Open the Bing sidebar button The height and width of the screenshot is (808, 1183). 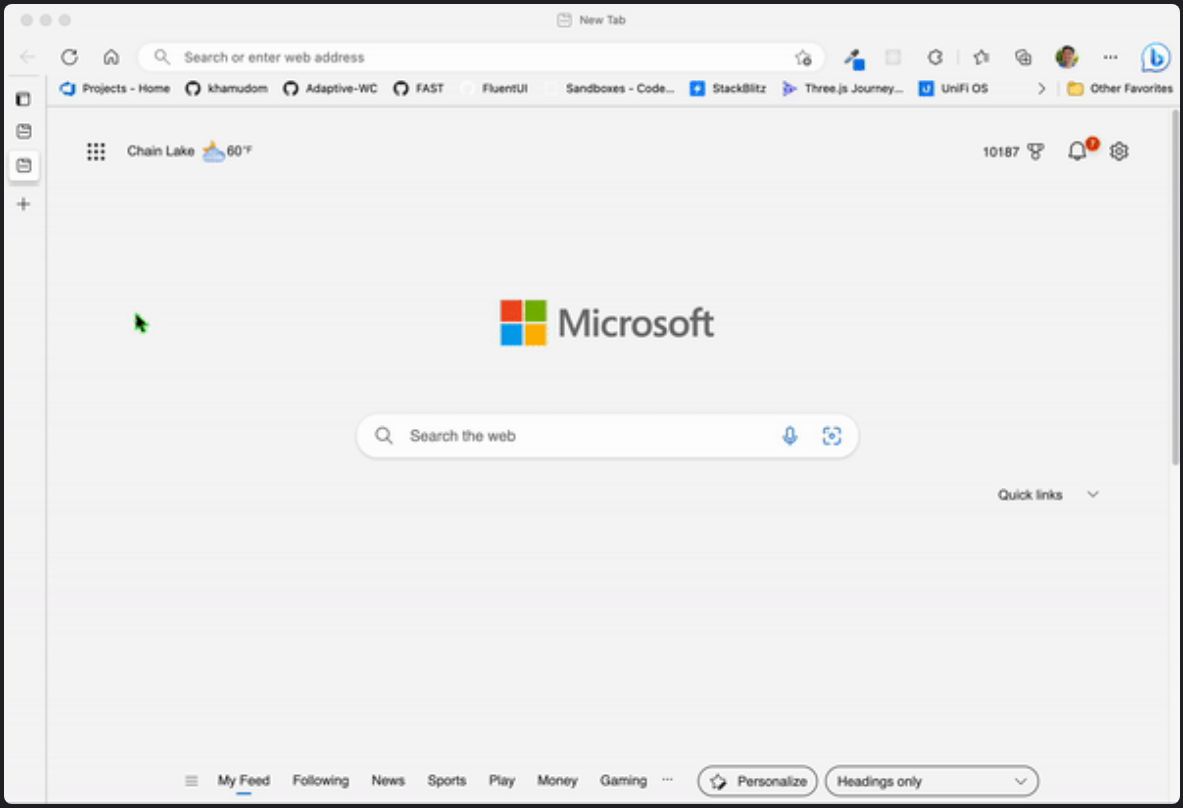[1155, 57]
